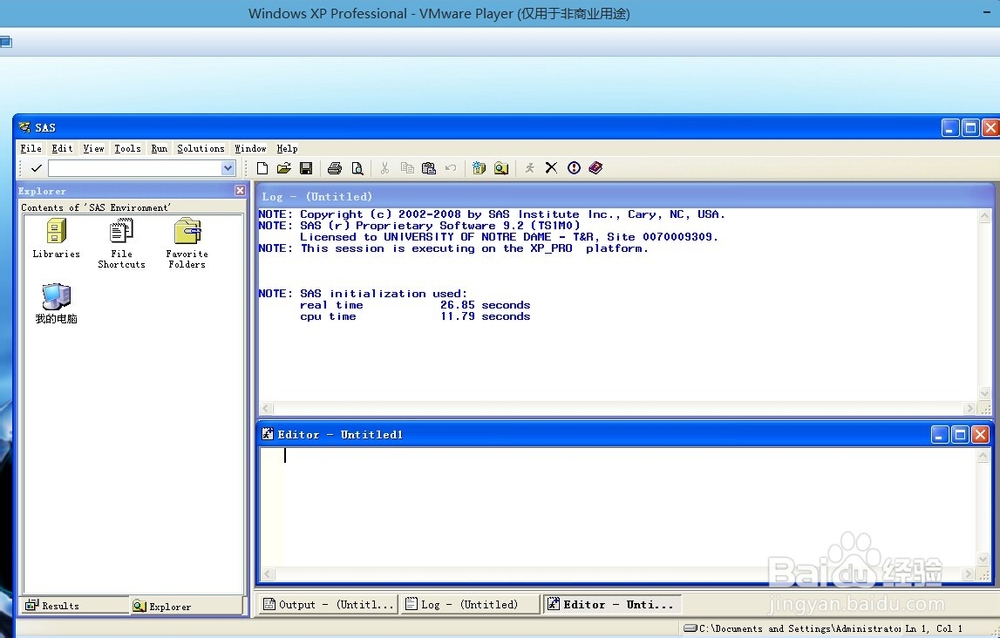
Task: Switch to the Explorer tab
Action: point(186,605)
